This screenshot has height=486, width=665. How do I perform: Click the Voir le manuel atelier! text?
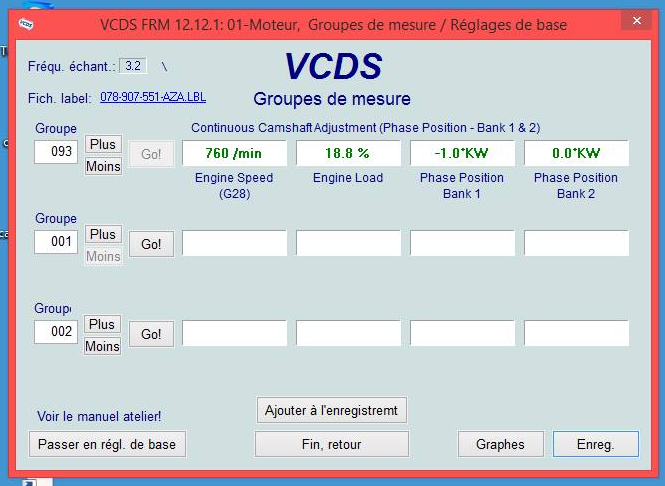point(99,416)
